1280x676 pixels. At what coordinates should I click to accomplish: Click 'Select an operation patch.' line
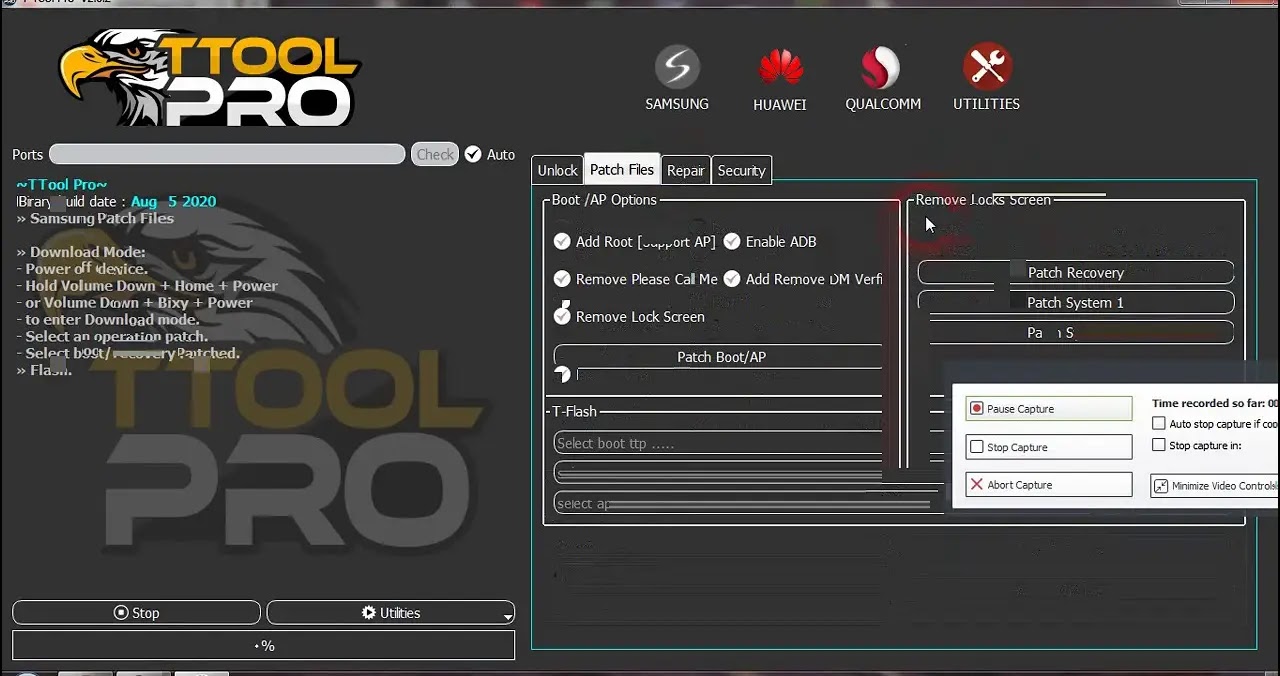112,336
